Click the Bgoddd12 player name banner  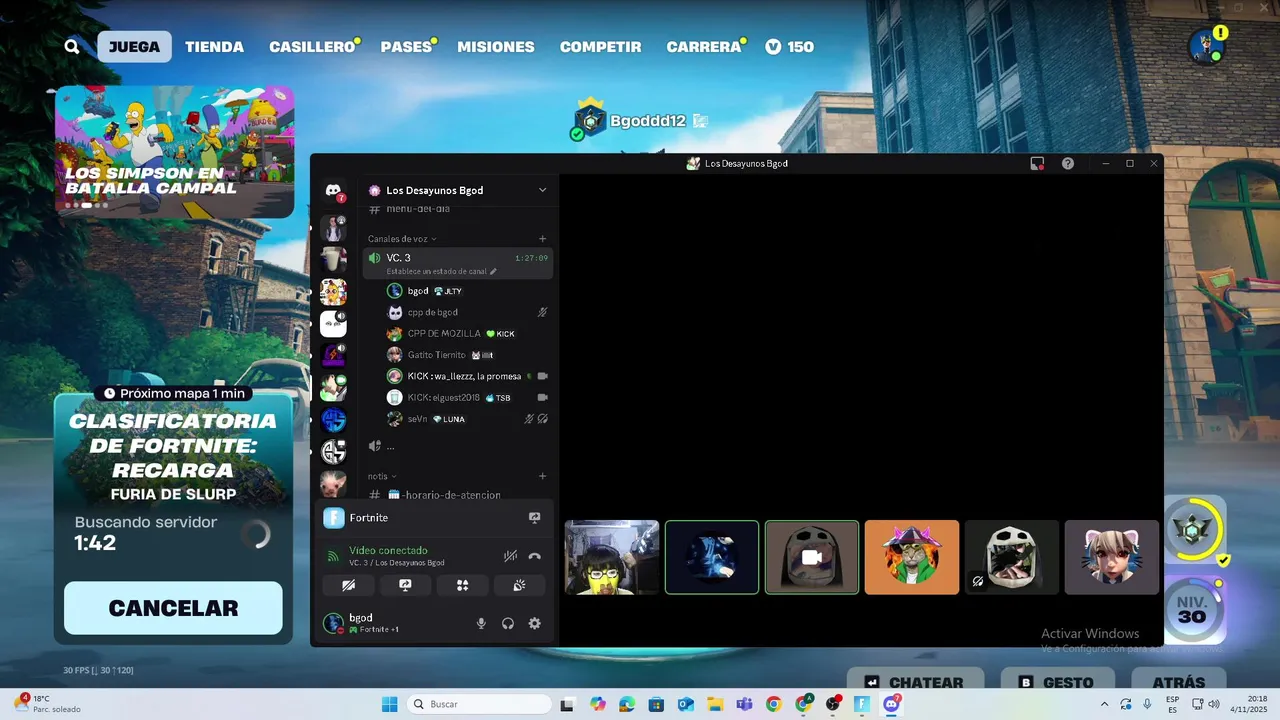[x=646, y=121]
